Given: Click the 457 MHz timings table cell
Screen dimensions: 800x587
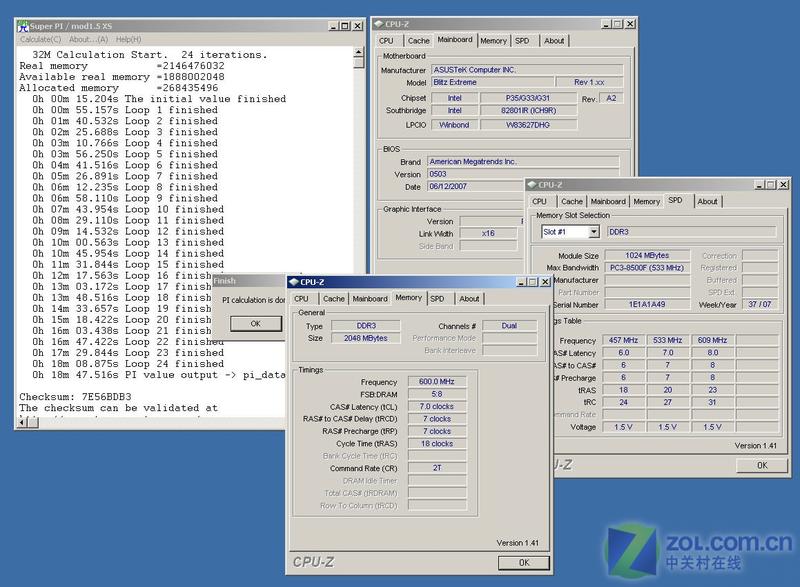Looking at the screenshot, I should coord(623,340).
